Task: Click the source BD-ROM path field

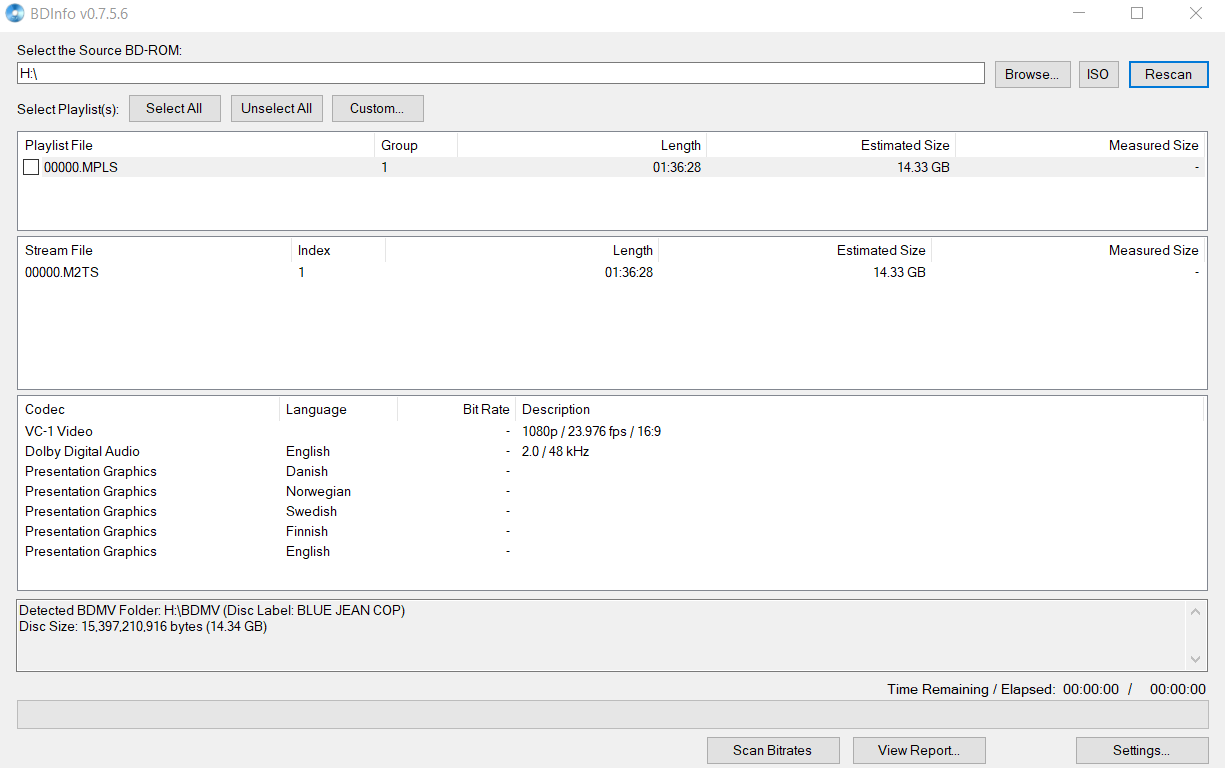Action: 501,74
